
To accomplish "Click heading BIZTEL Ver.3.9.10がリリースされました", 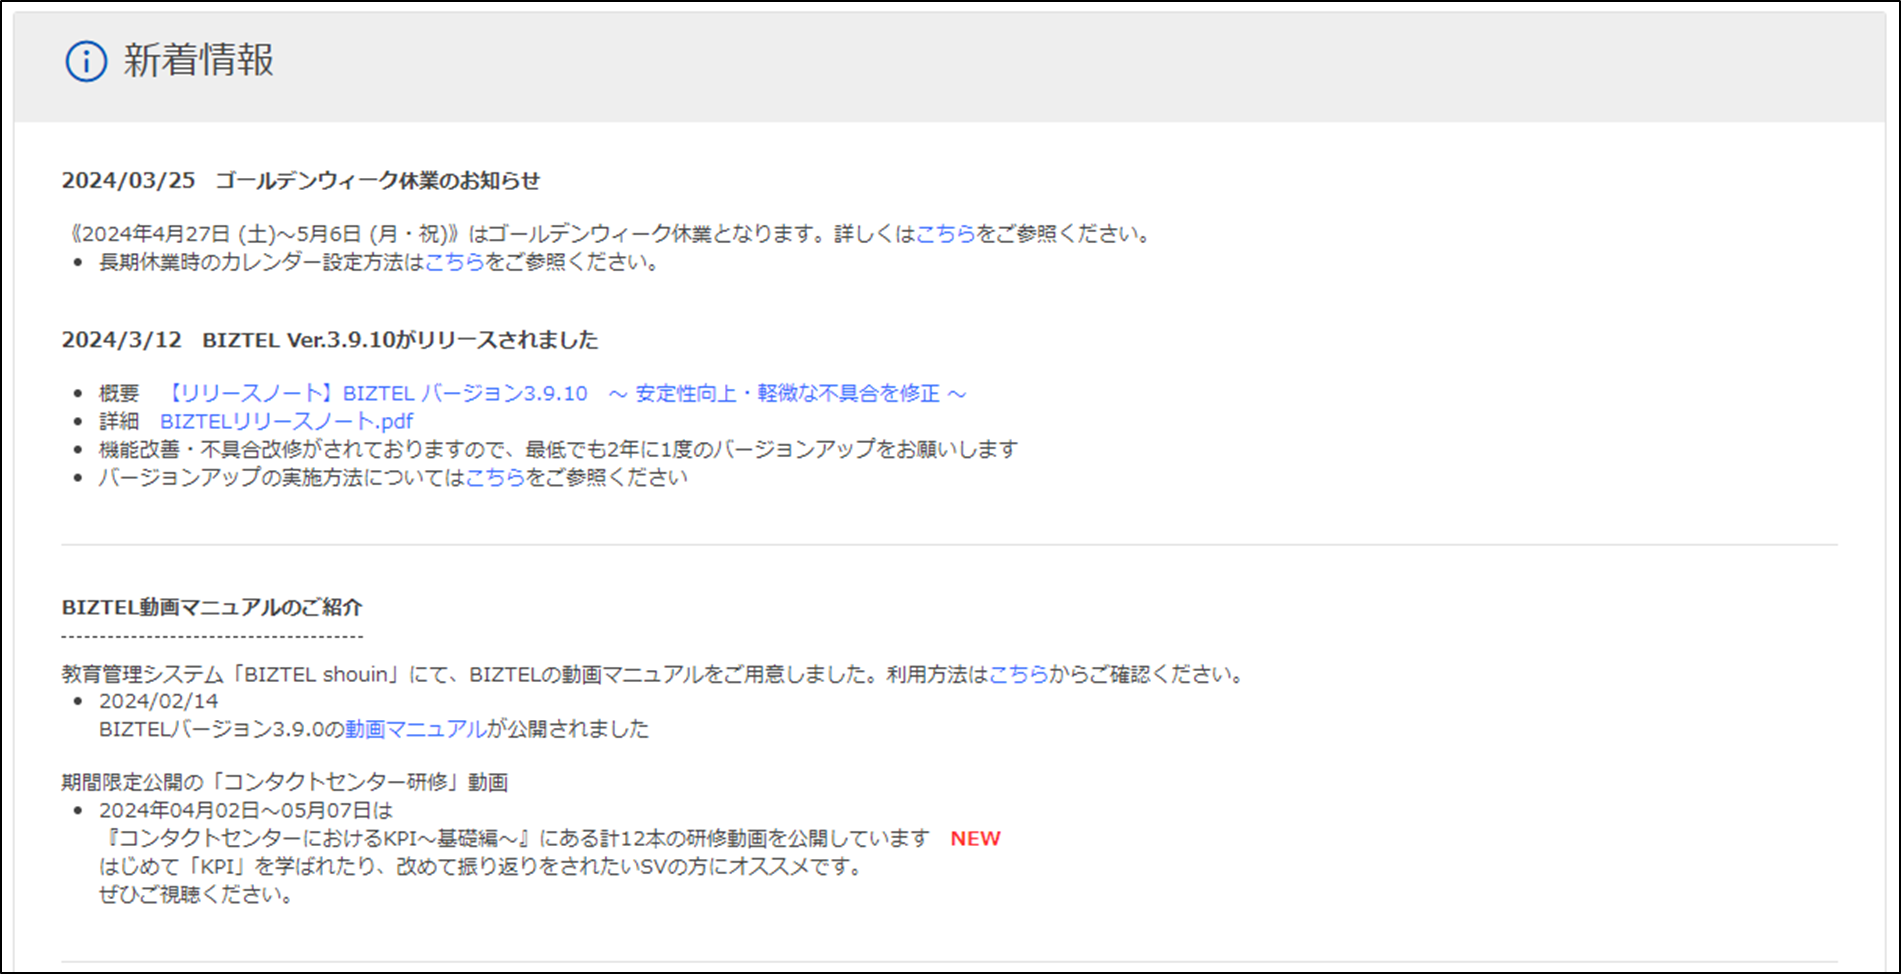I will click(x=400, y=340).
